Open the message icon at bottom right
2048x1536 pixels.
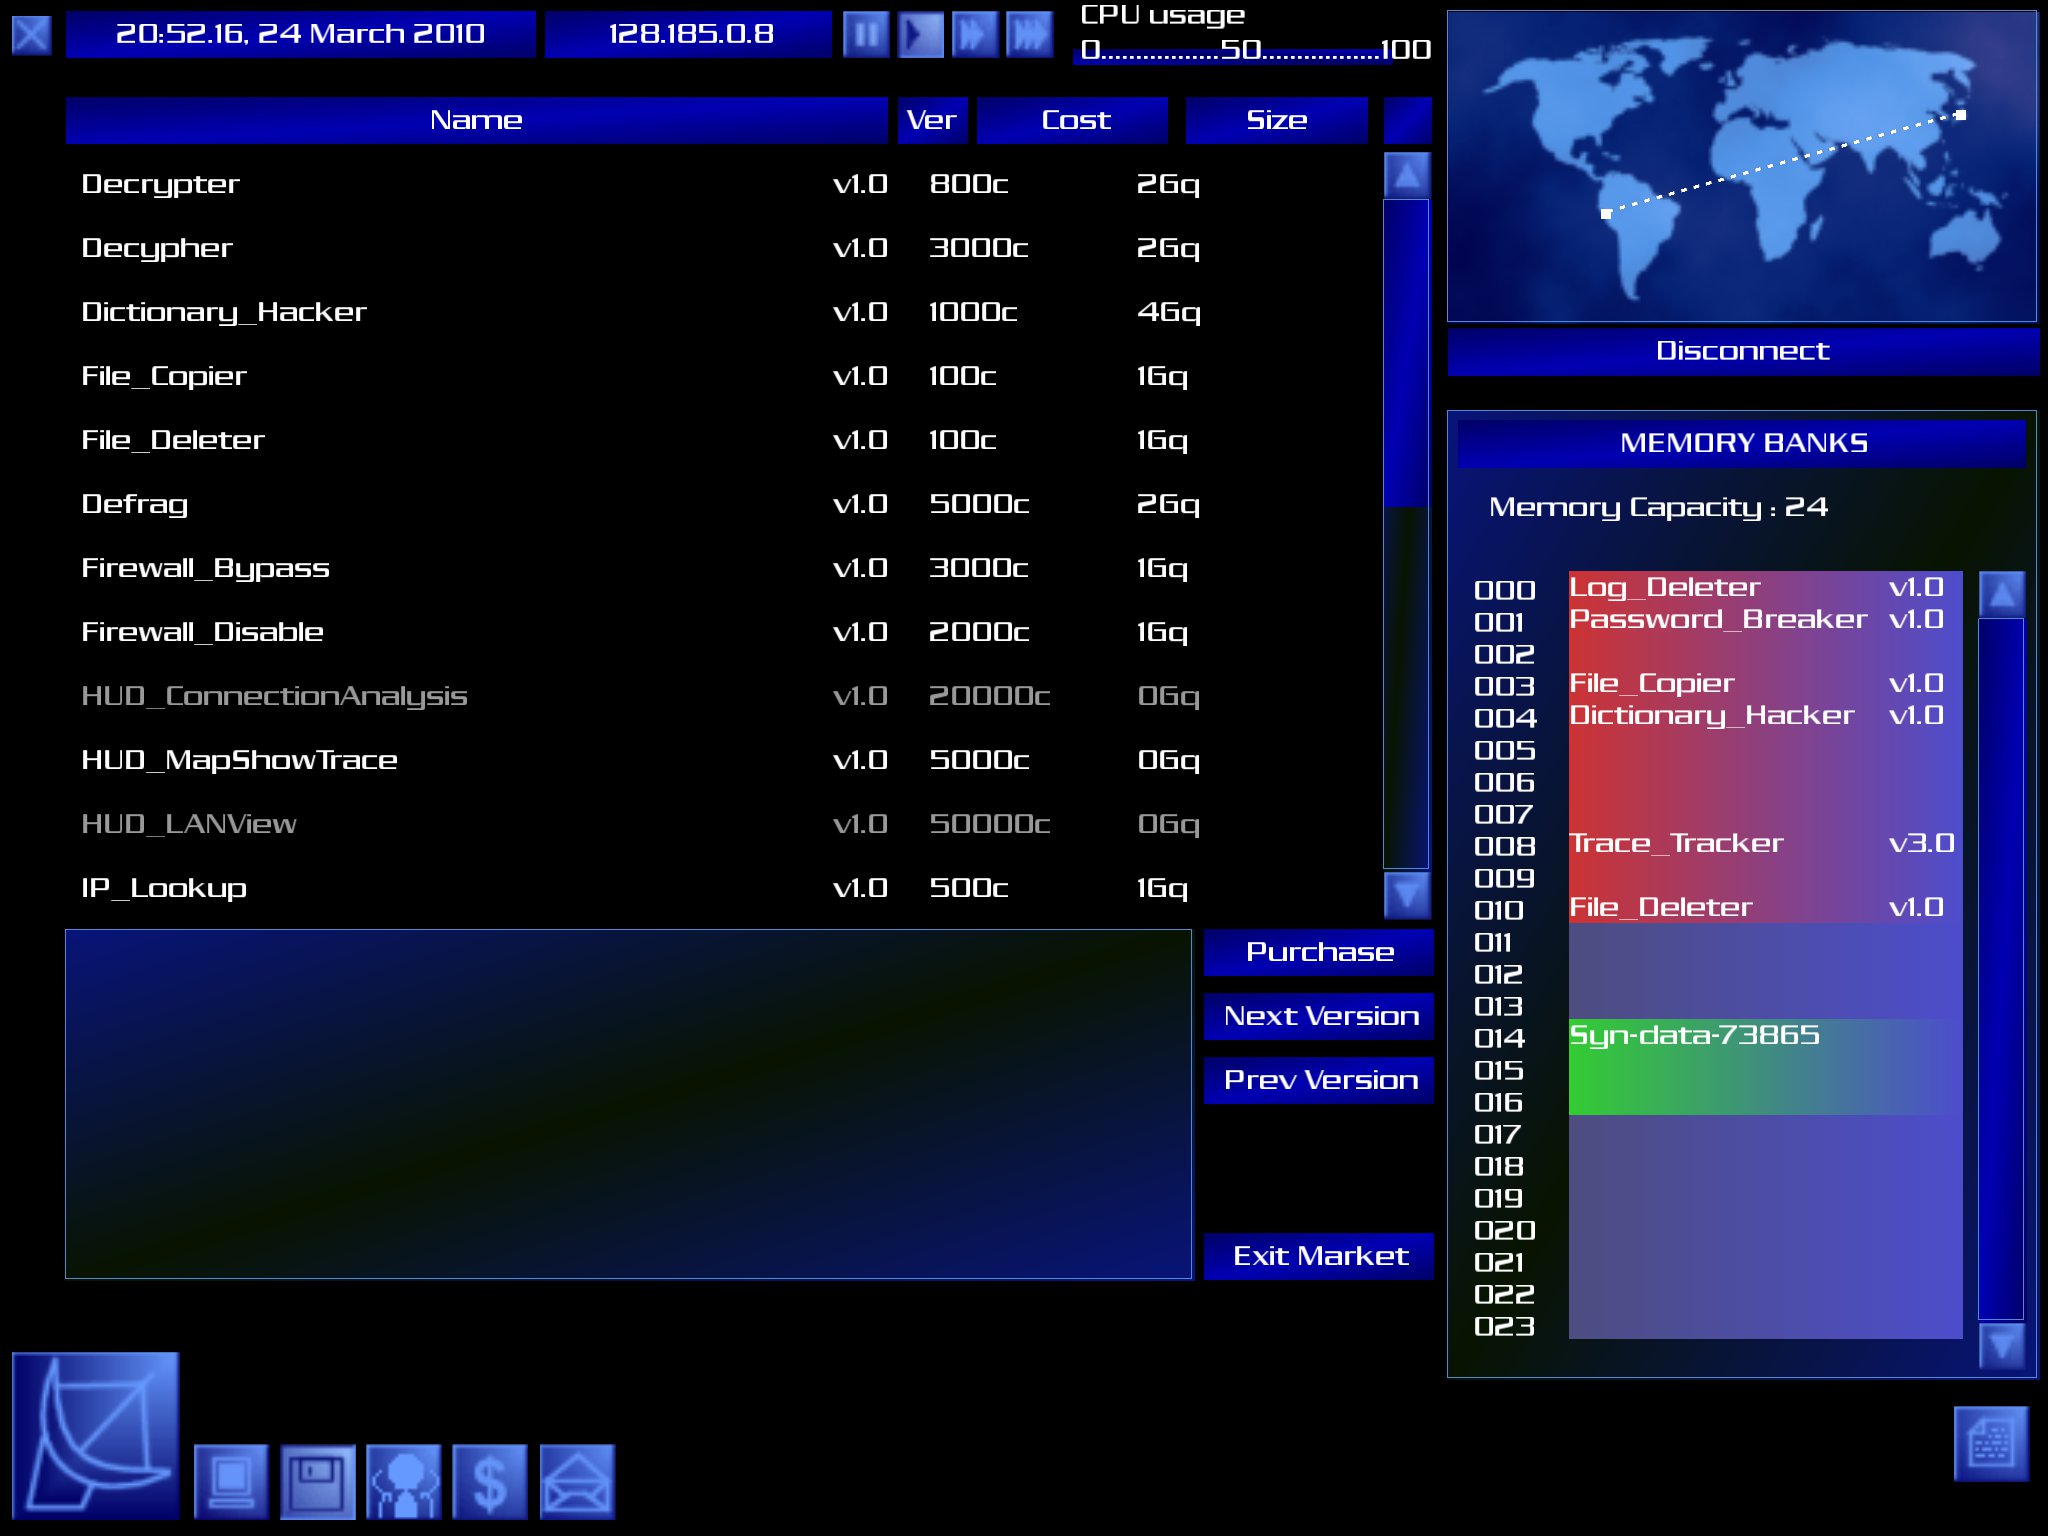1990,1443
